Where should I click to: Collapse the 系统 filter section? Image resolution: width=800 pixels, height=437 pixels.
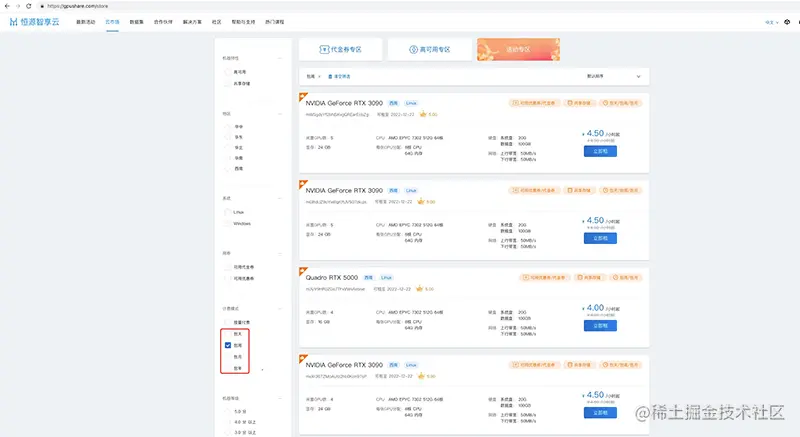(x=280, y=198)
